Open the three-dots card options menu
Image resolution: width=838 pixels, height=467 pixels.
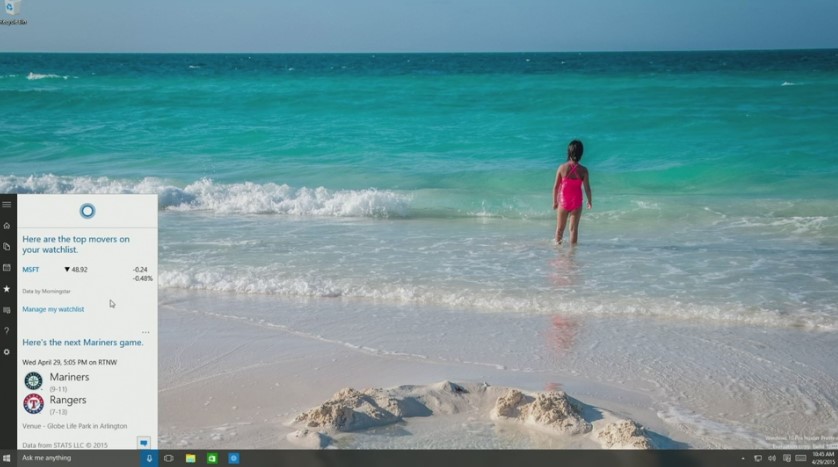click(x=146, y=332)
